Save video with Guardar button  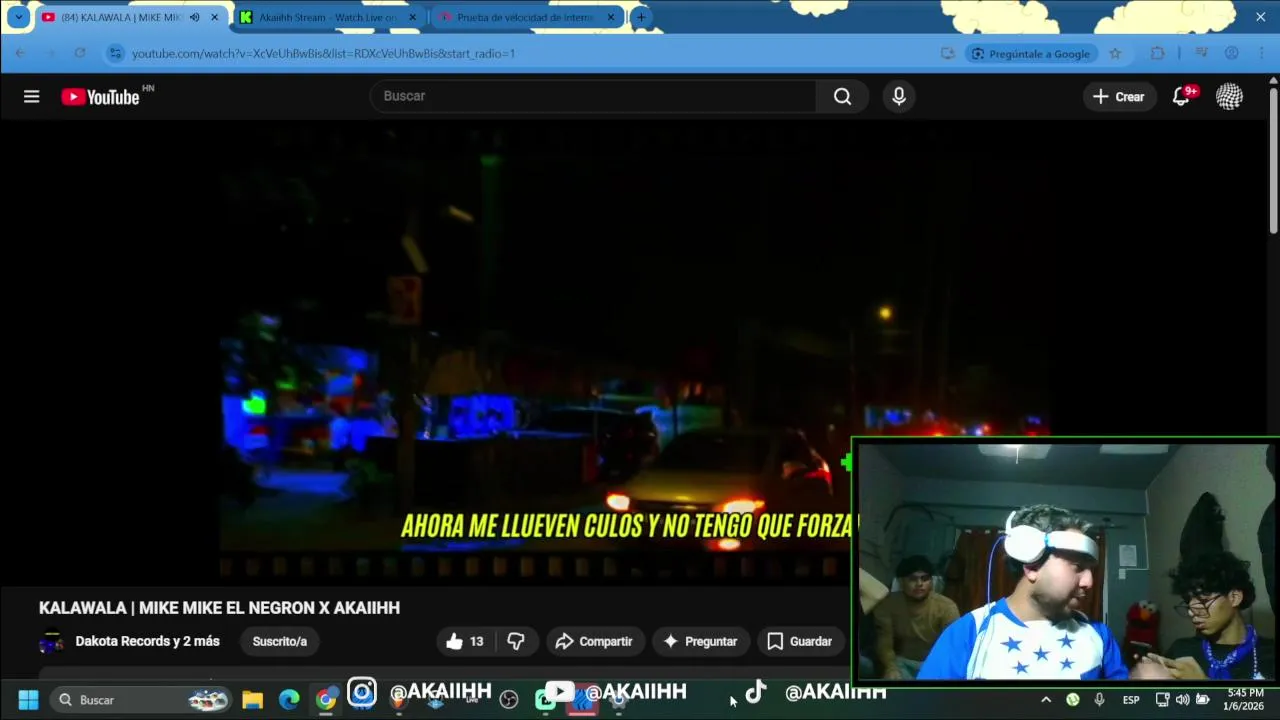(x=799, y=641)
